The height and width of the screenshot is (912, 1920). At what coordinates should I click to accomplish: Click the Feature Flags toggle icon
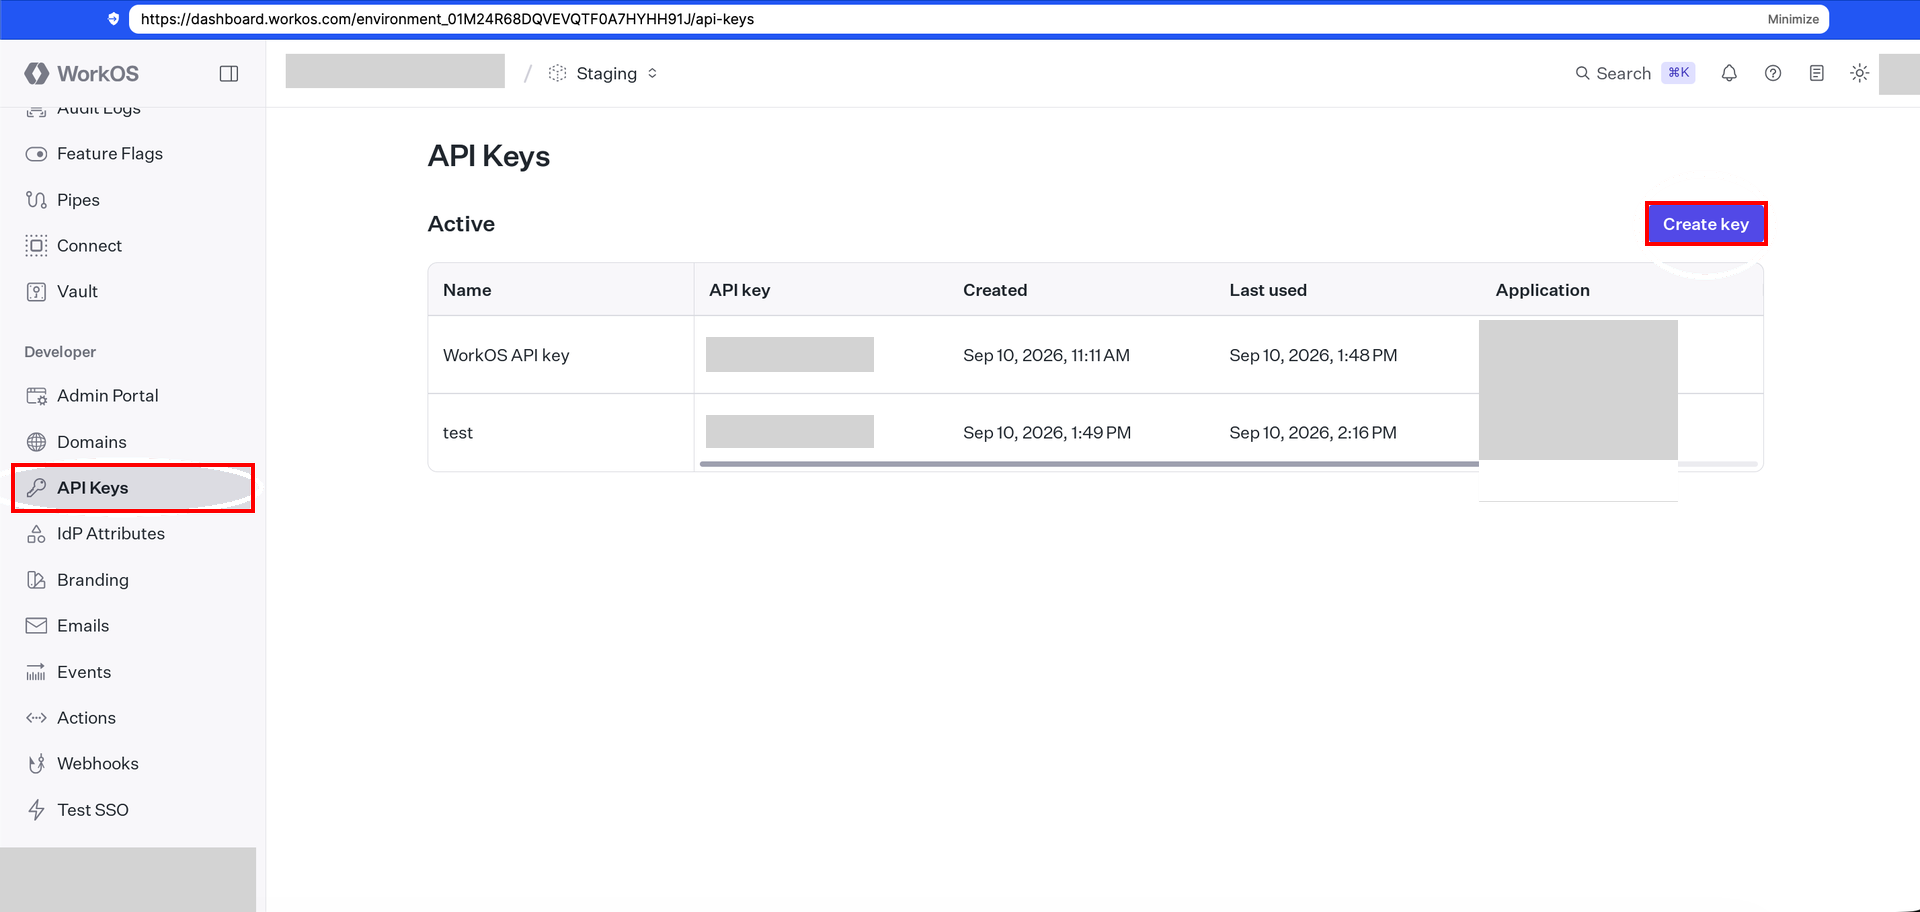click(x=36, y=154)
